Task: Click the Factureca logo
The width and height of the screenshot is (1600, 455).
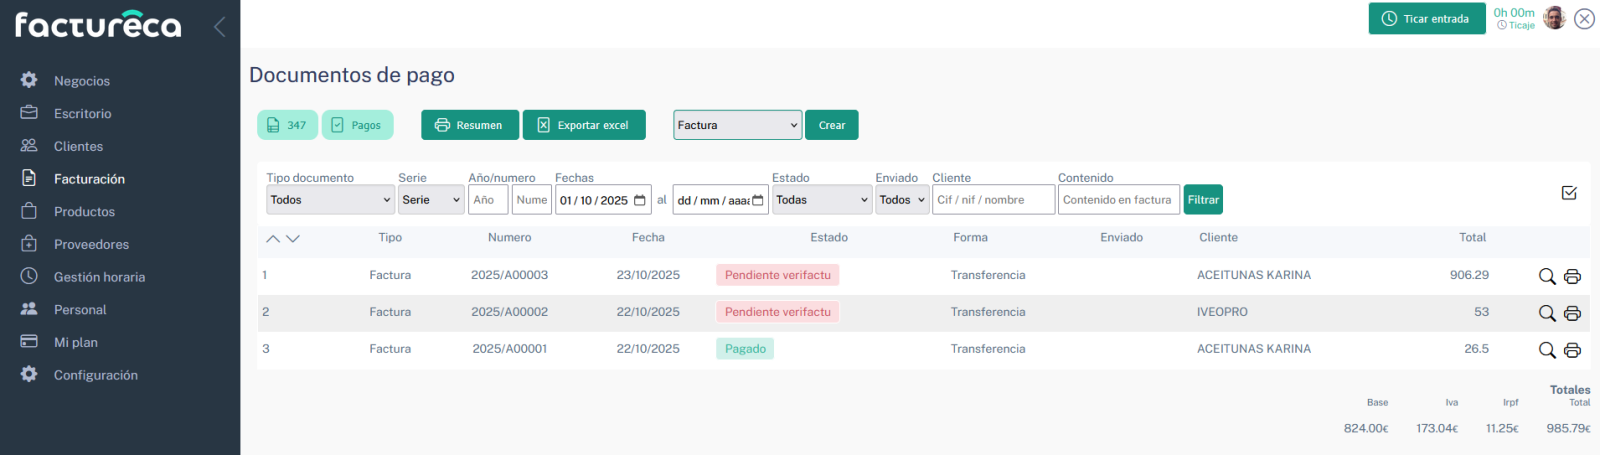Action: (98, 25)
